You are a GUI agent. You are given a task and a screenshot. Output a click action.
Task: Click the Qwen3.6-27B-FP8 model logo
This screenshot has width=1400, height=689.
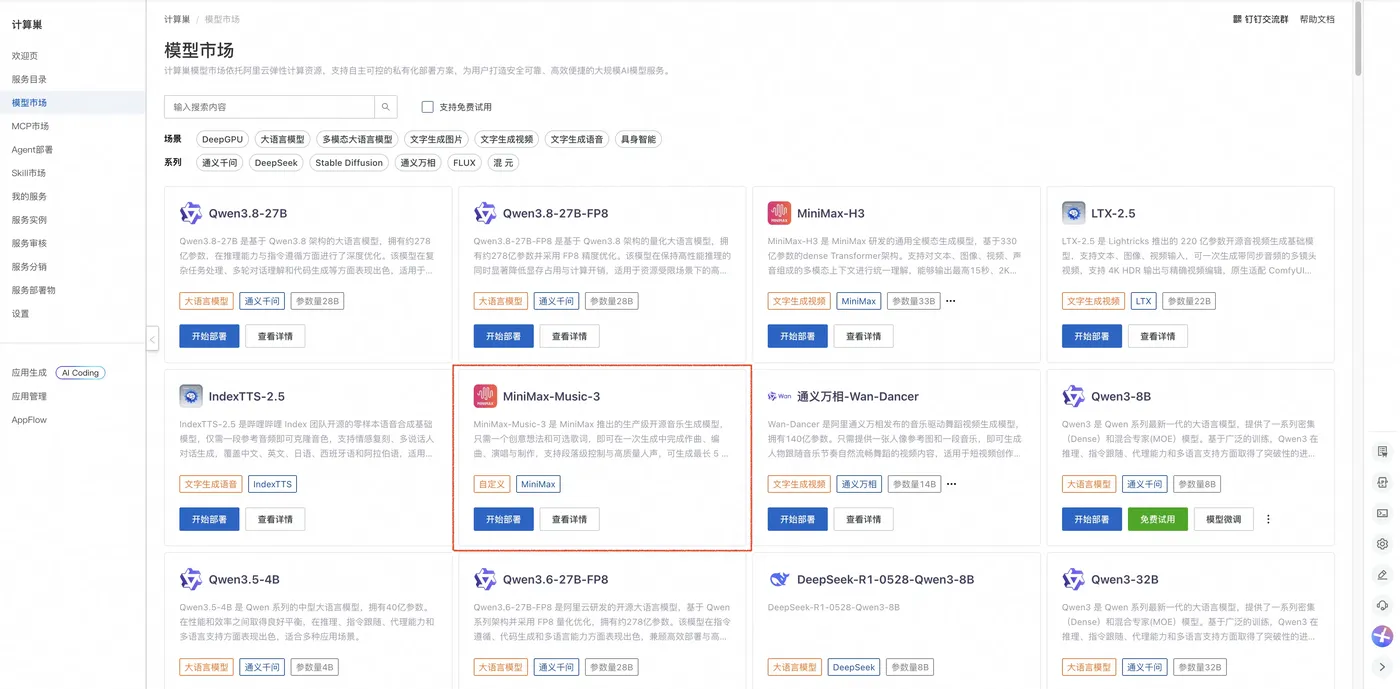tap(485, 579)
